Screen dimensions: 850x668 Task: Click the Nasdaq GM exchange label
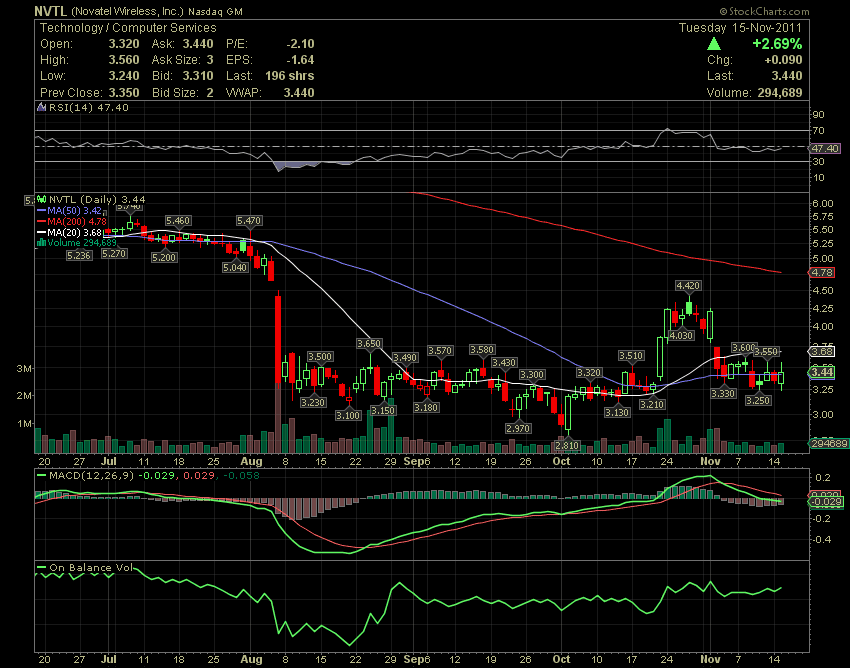pyautogui.click(x=215, y=11)
